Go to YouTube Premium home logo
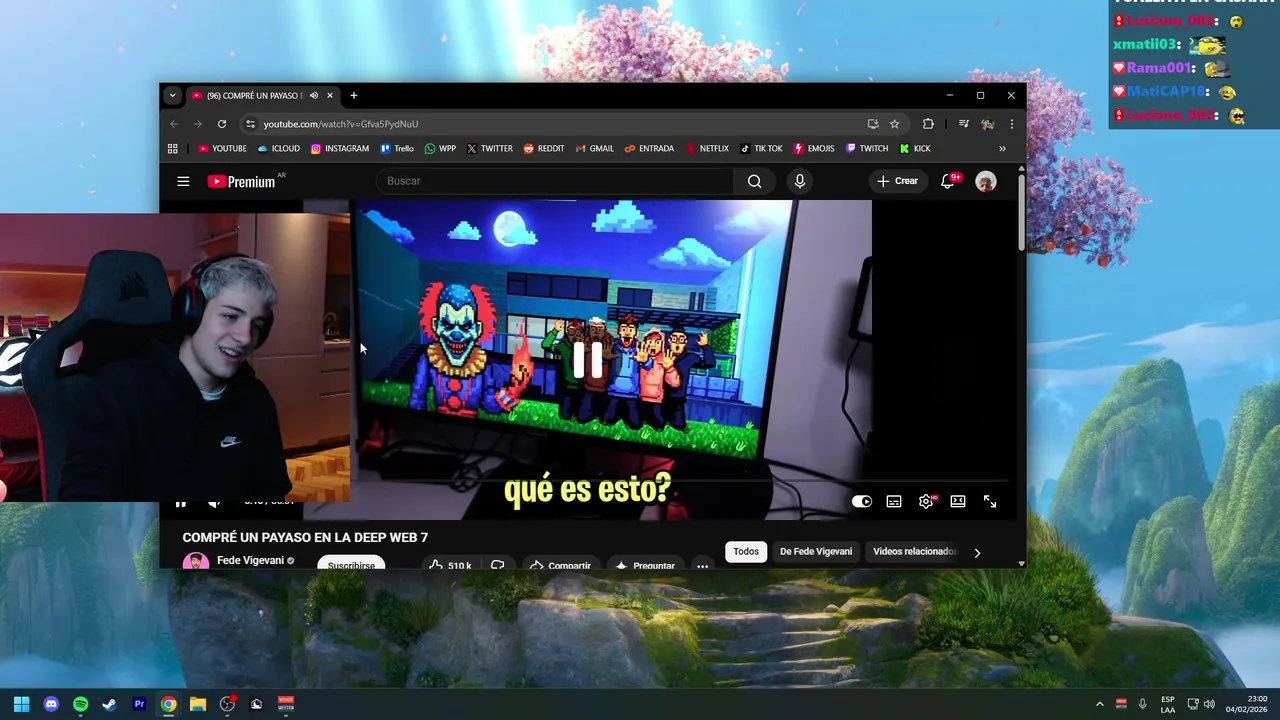Image resolution: width=1280 pixels, height=720 pixels. [x=241, y=181]
